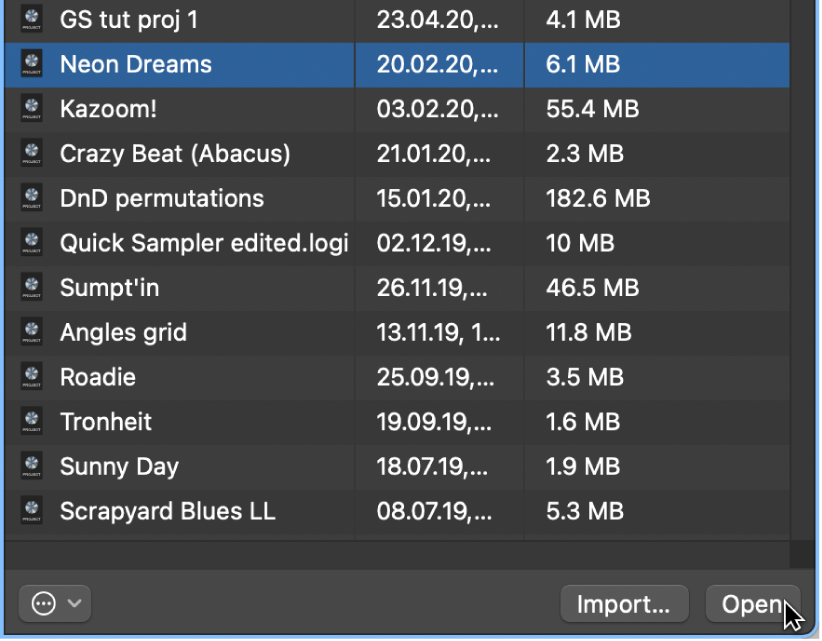Click the Sunny Day project icon
Screen dimensions: 822x641
pos(33,466)
